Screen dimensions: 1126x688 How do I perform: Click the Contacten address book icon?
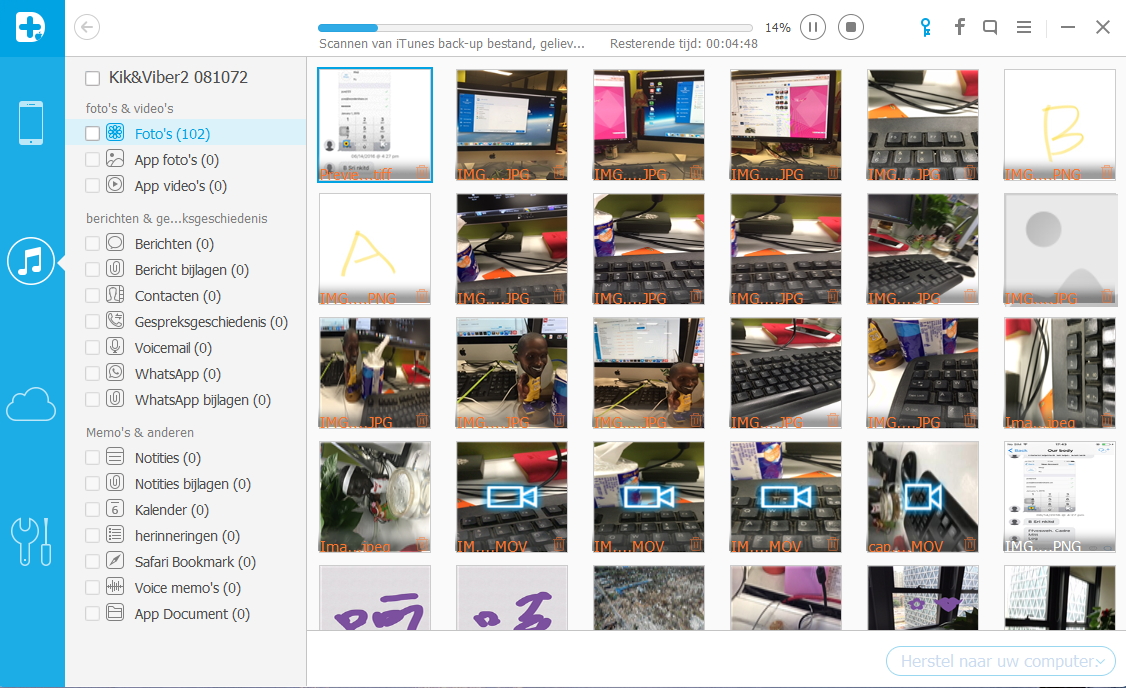click(x=115, y=294)
